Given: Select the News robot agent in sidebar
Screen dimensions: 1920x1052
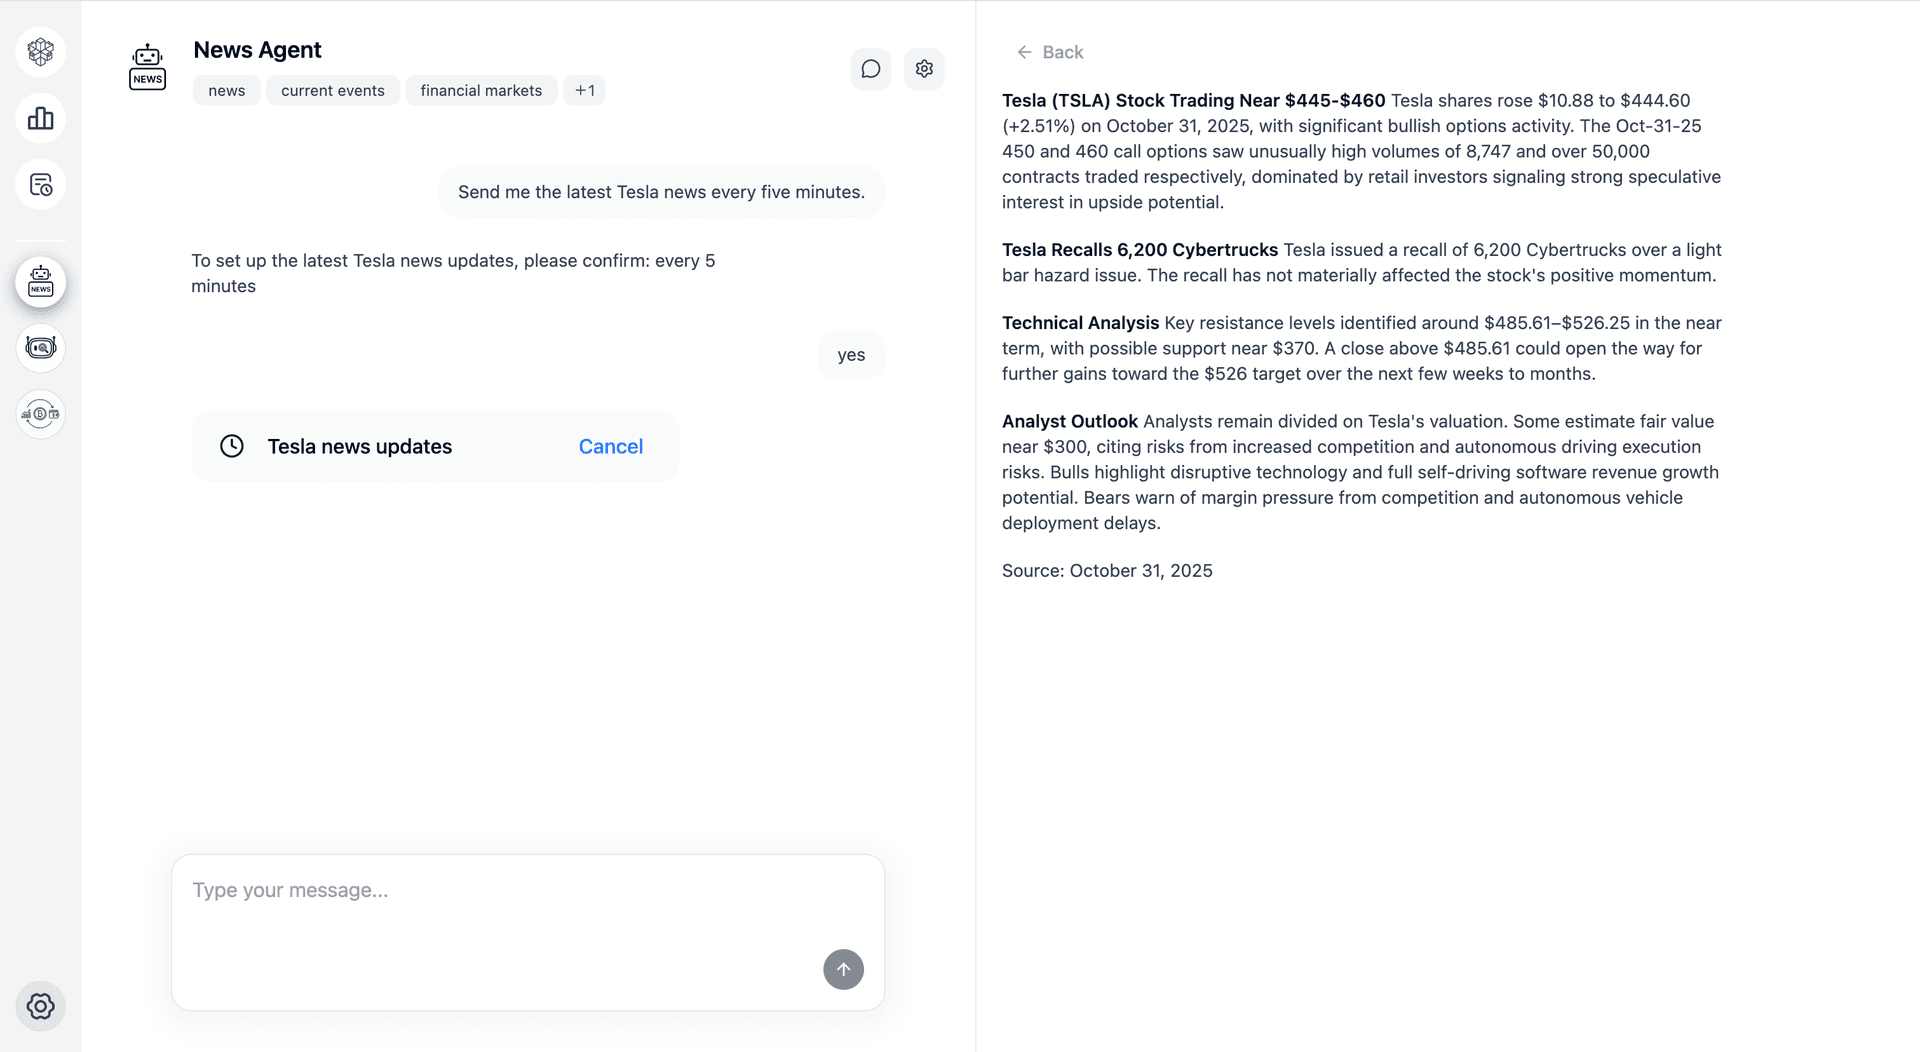Looking at the screenshot, I should pyautogui.click(x=41, y=282).
